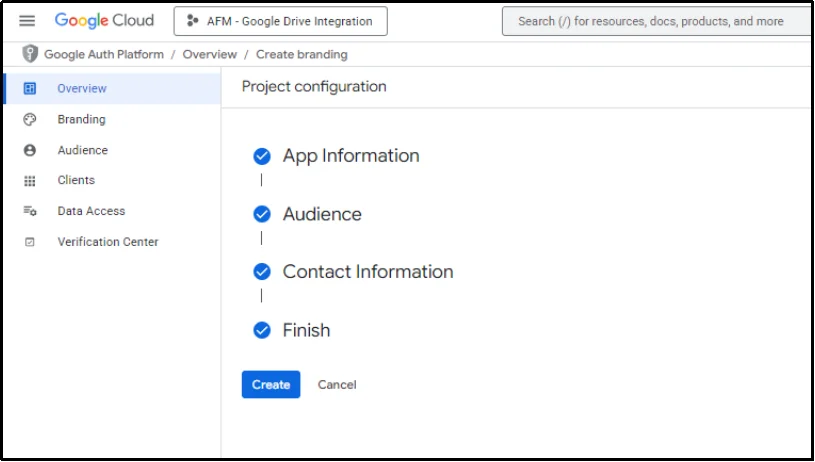This screenshot has height=462, width=815.
Task: Click the Google Cloud logo
Action: point(104,21)
